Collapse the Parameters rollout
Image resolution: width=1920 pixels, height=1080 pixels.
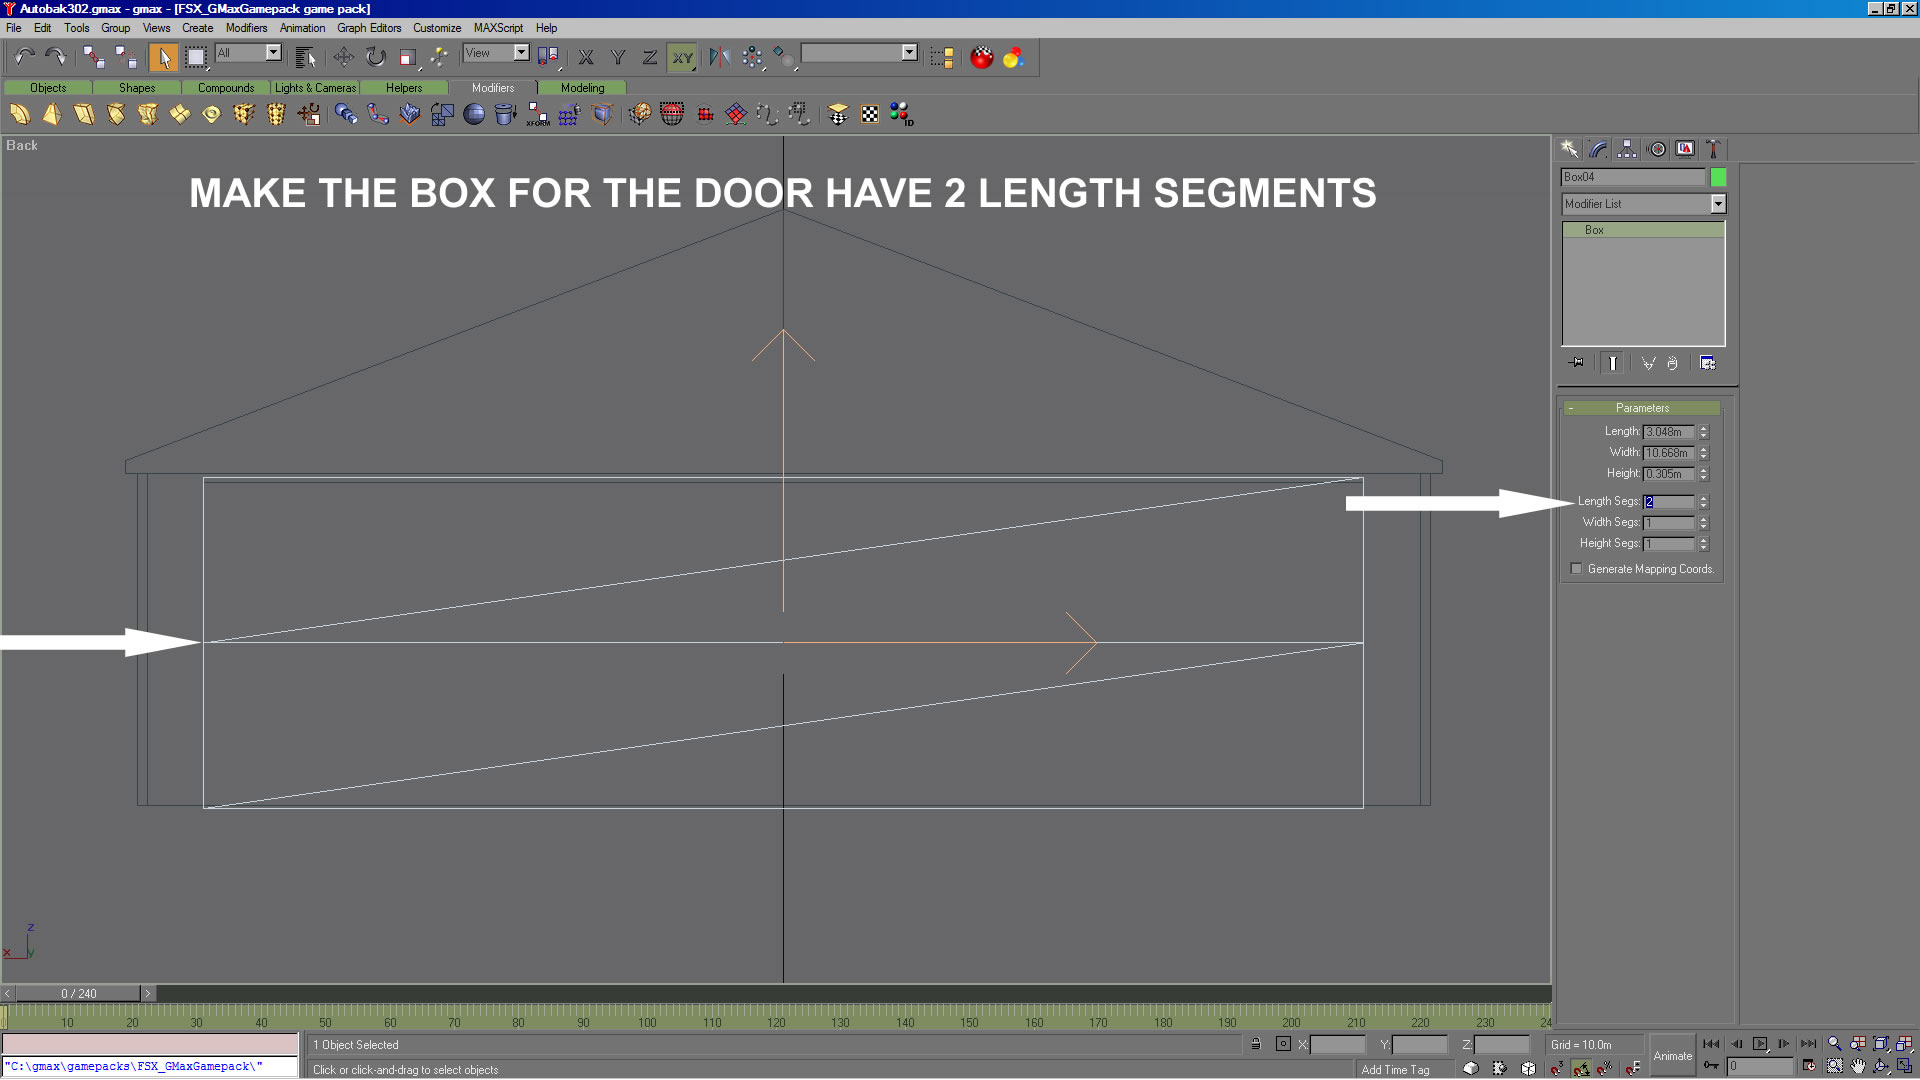pyautogui.click(x=1642, y=408)
